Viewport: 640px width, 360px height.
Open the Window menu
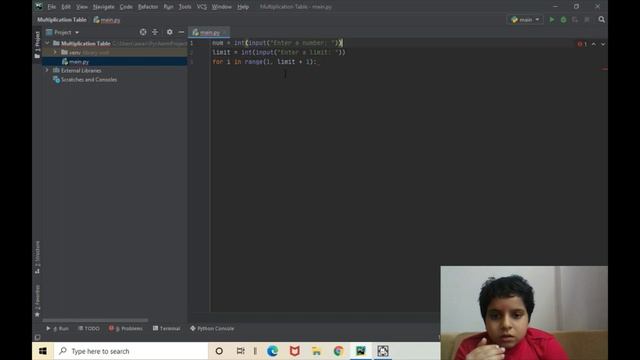click(x=222, y=7)
